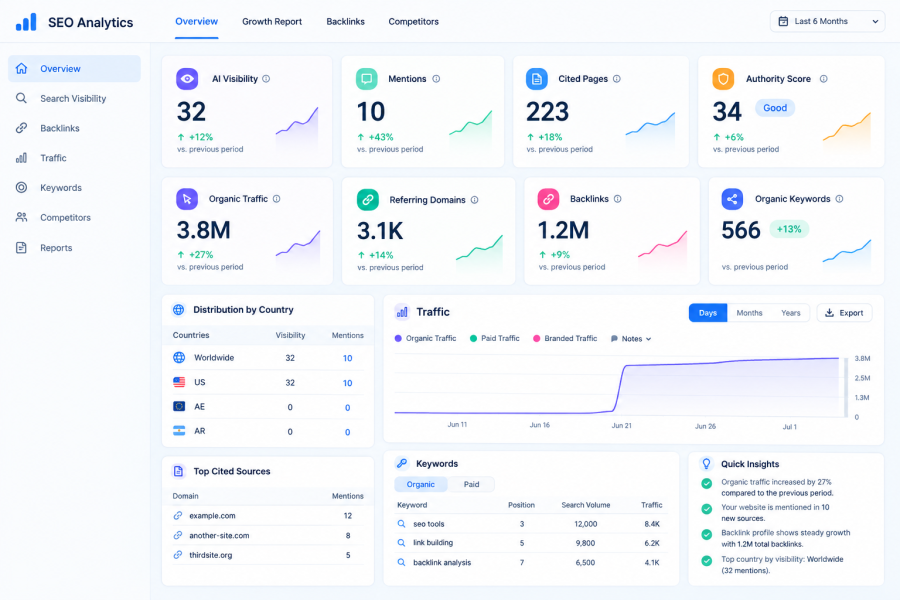
Task: Click the AI Visibility eye icon
Action: pyautogui.click(x=187, y=79)
